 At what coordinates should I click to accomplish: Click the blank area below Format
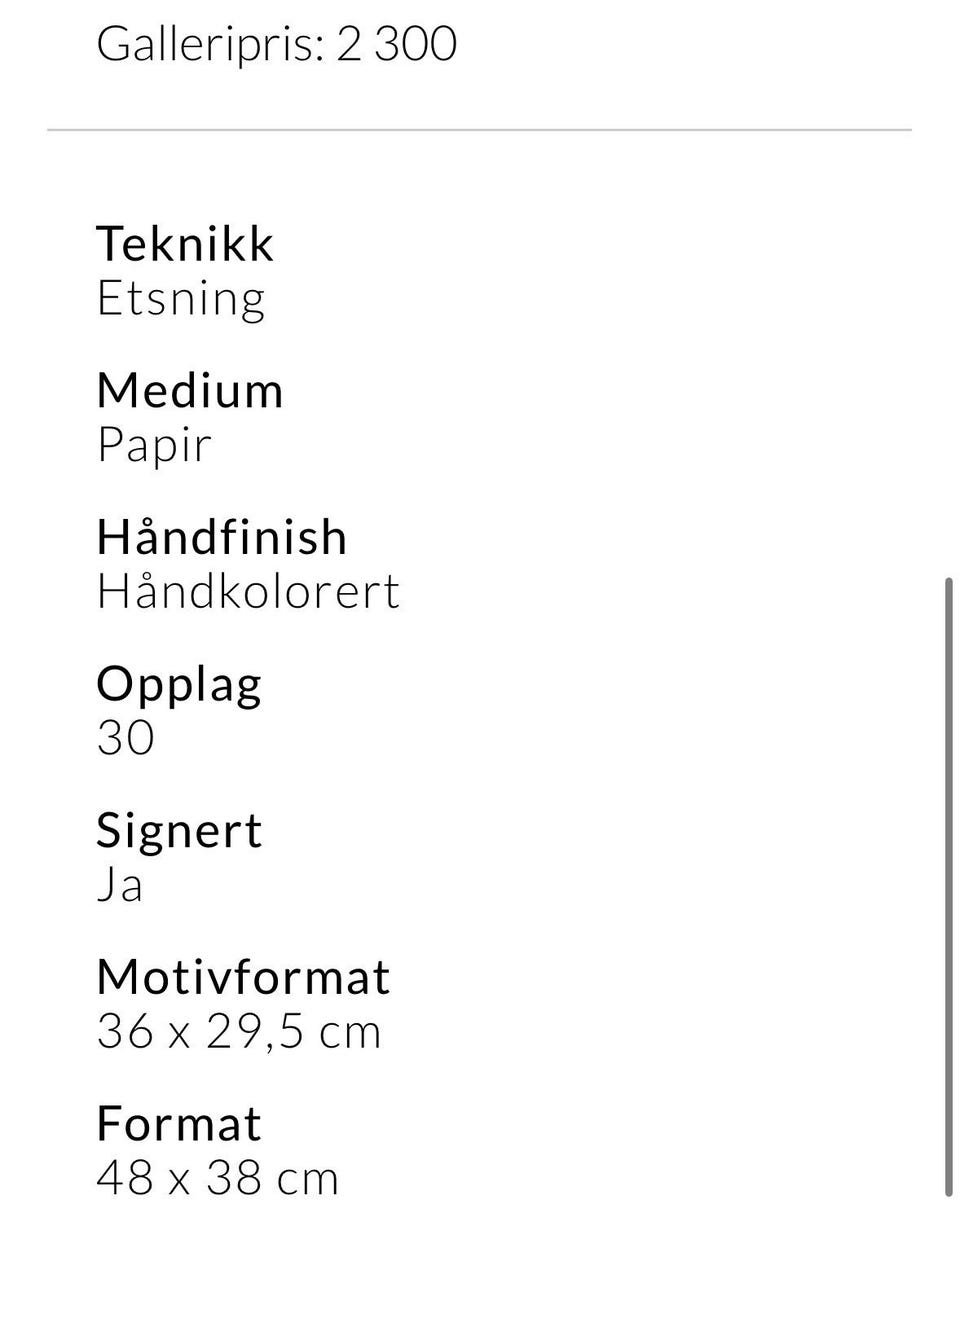pyautogui.click(x=479, y=1265)
